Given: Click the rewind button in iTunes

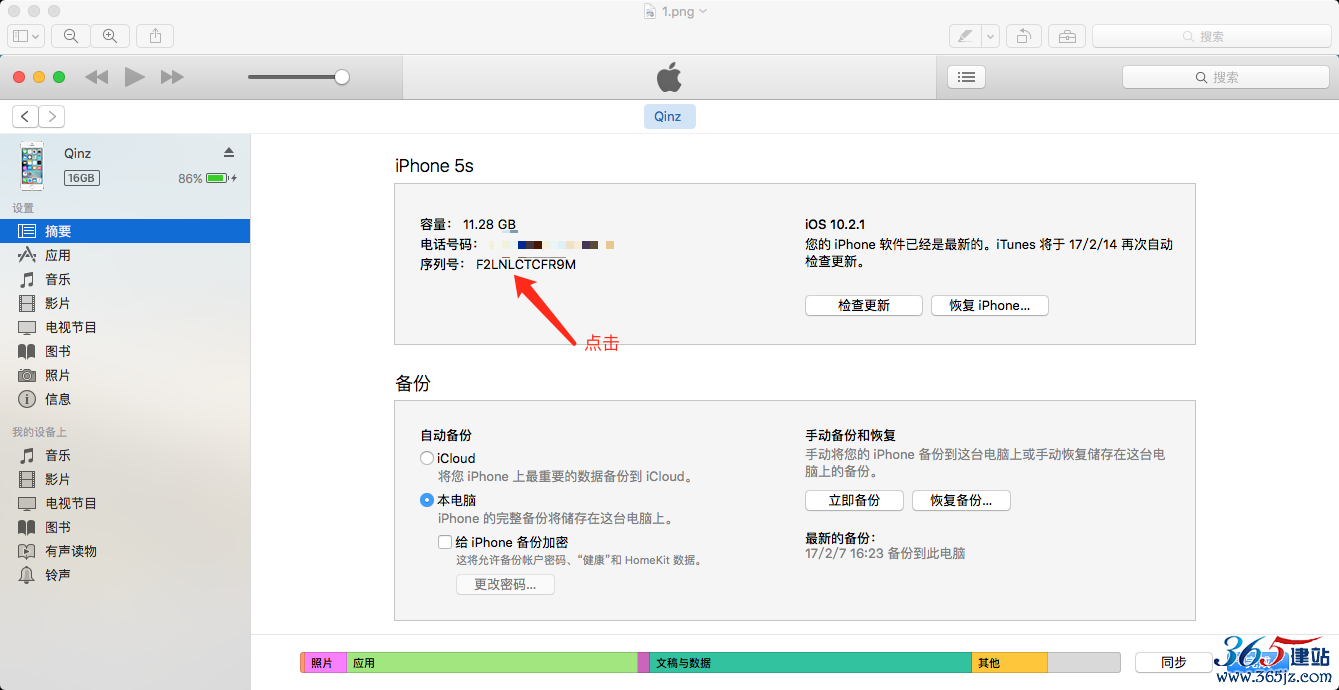Looking at the screenshot, I should [97, 77].
